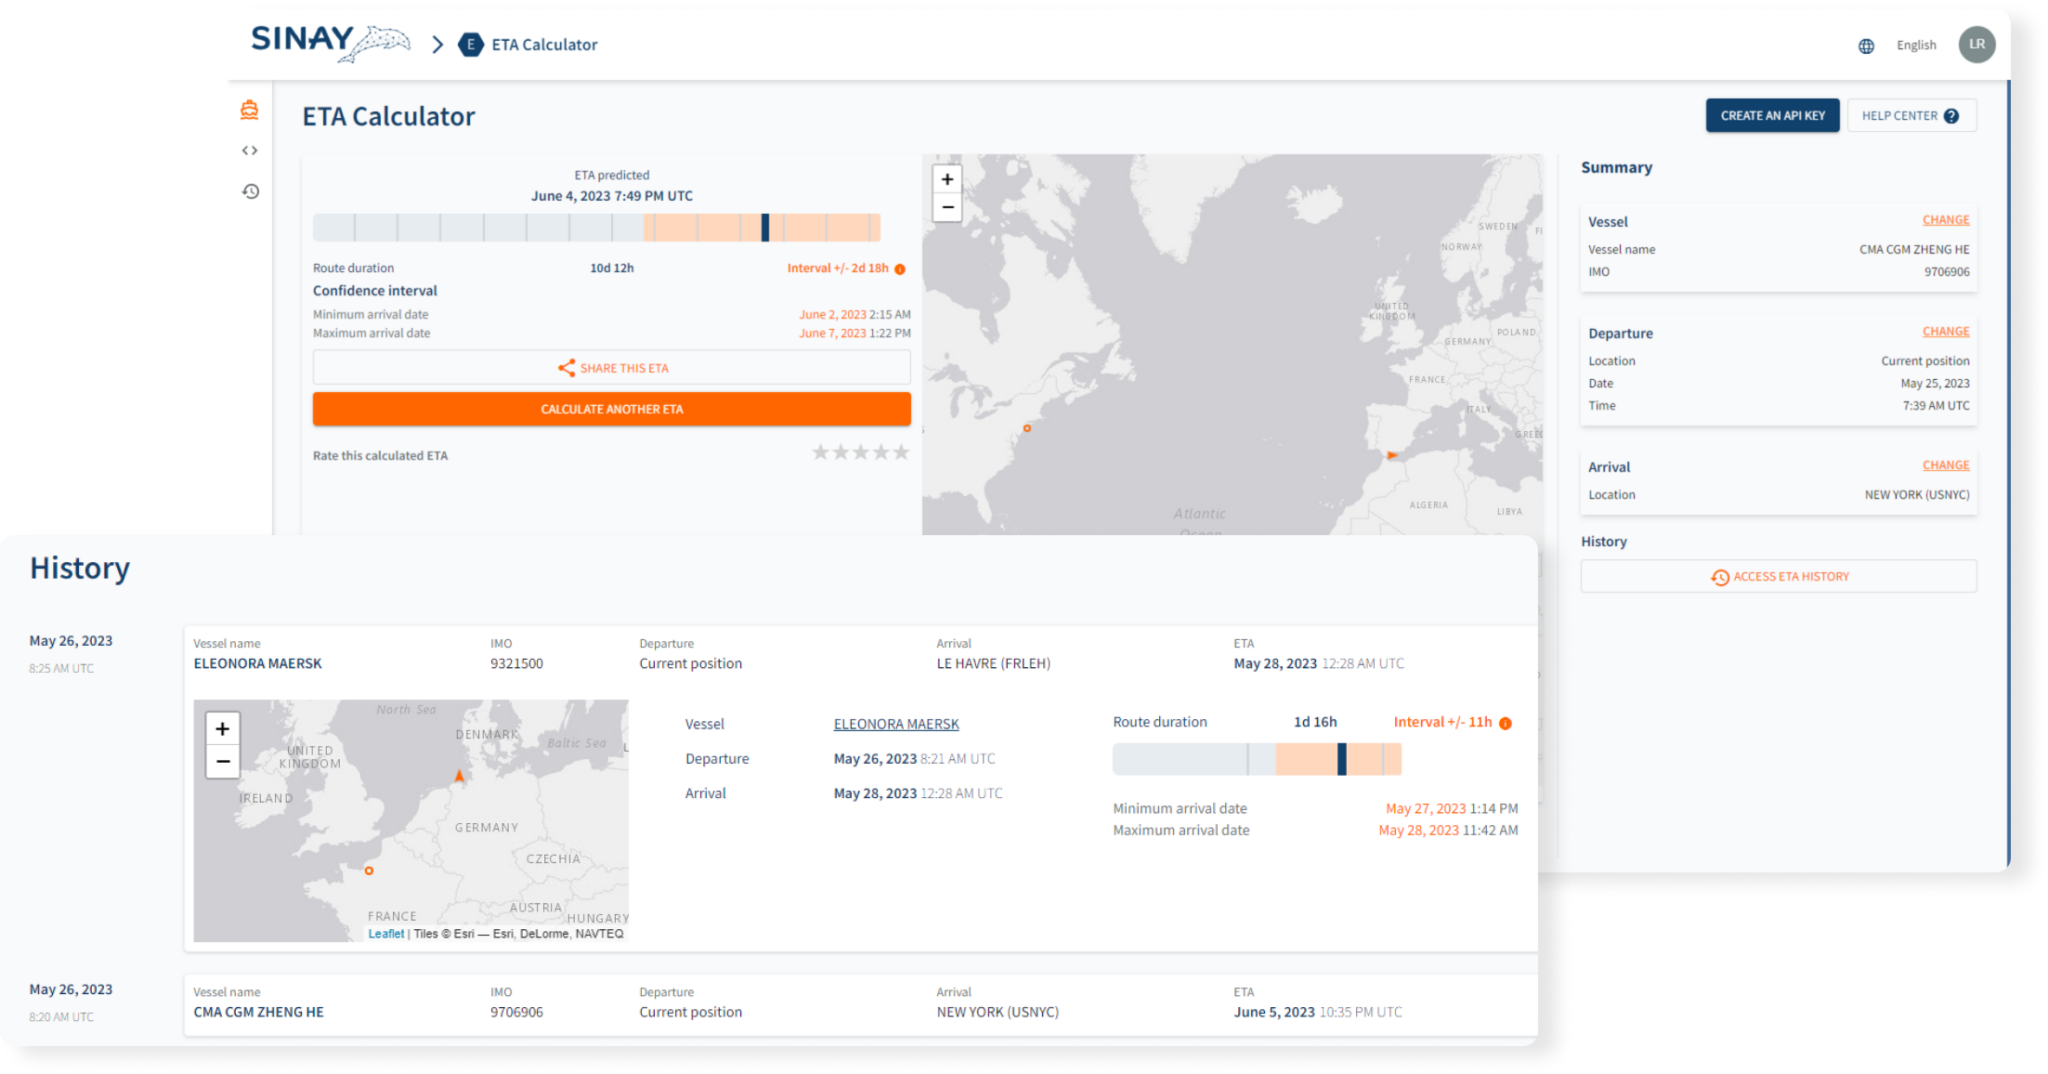2048x1074 pixels.
Task: Click the IMO value 9706906 in Summary
Action: click(1946, 272)
